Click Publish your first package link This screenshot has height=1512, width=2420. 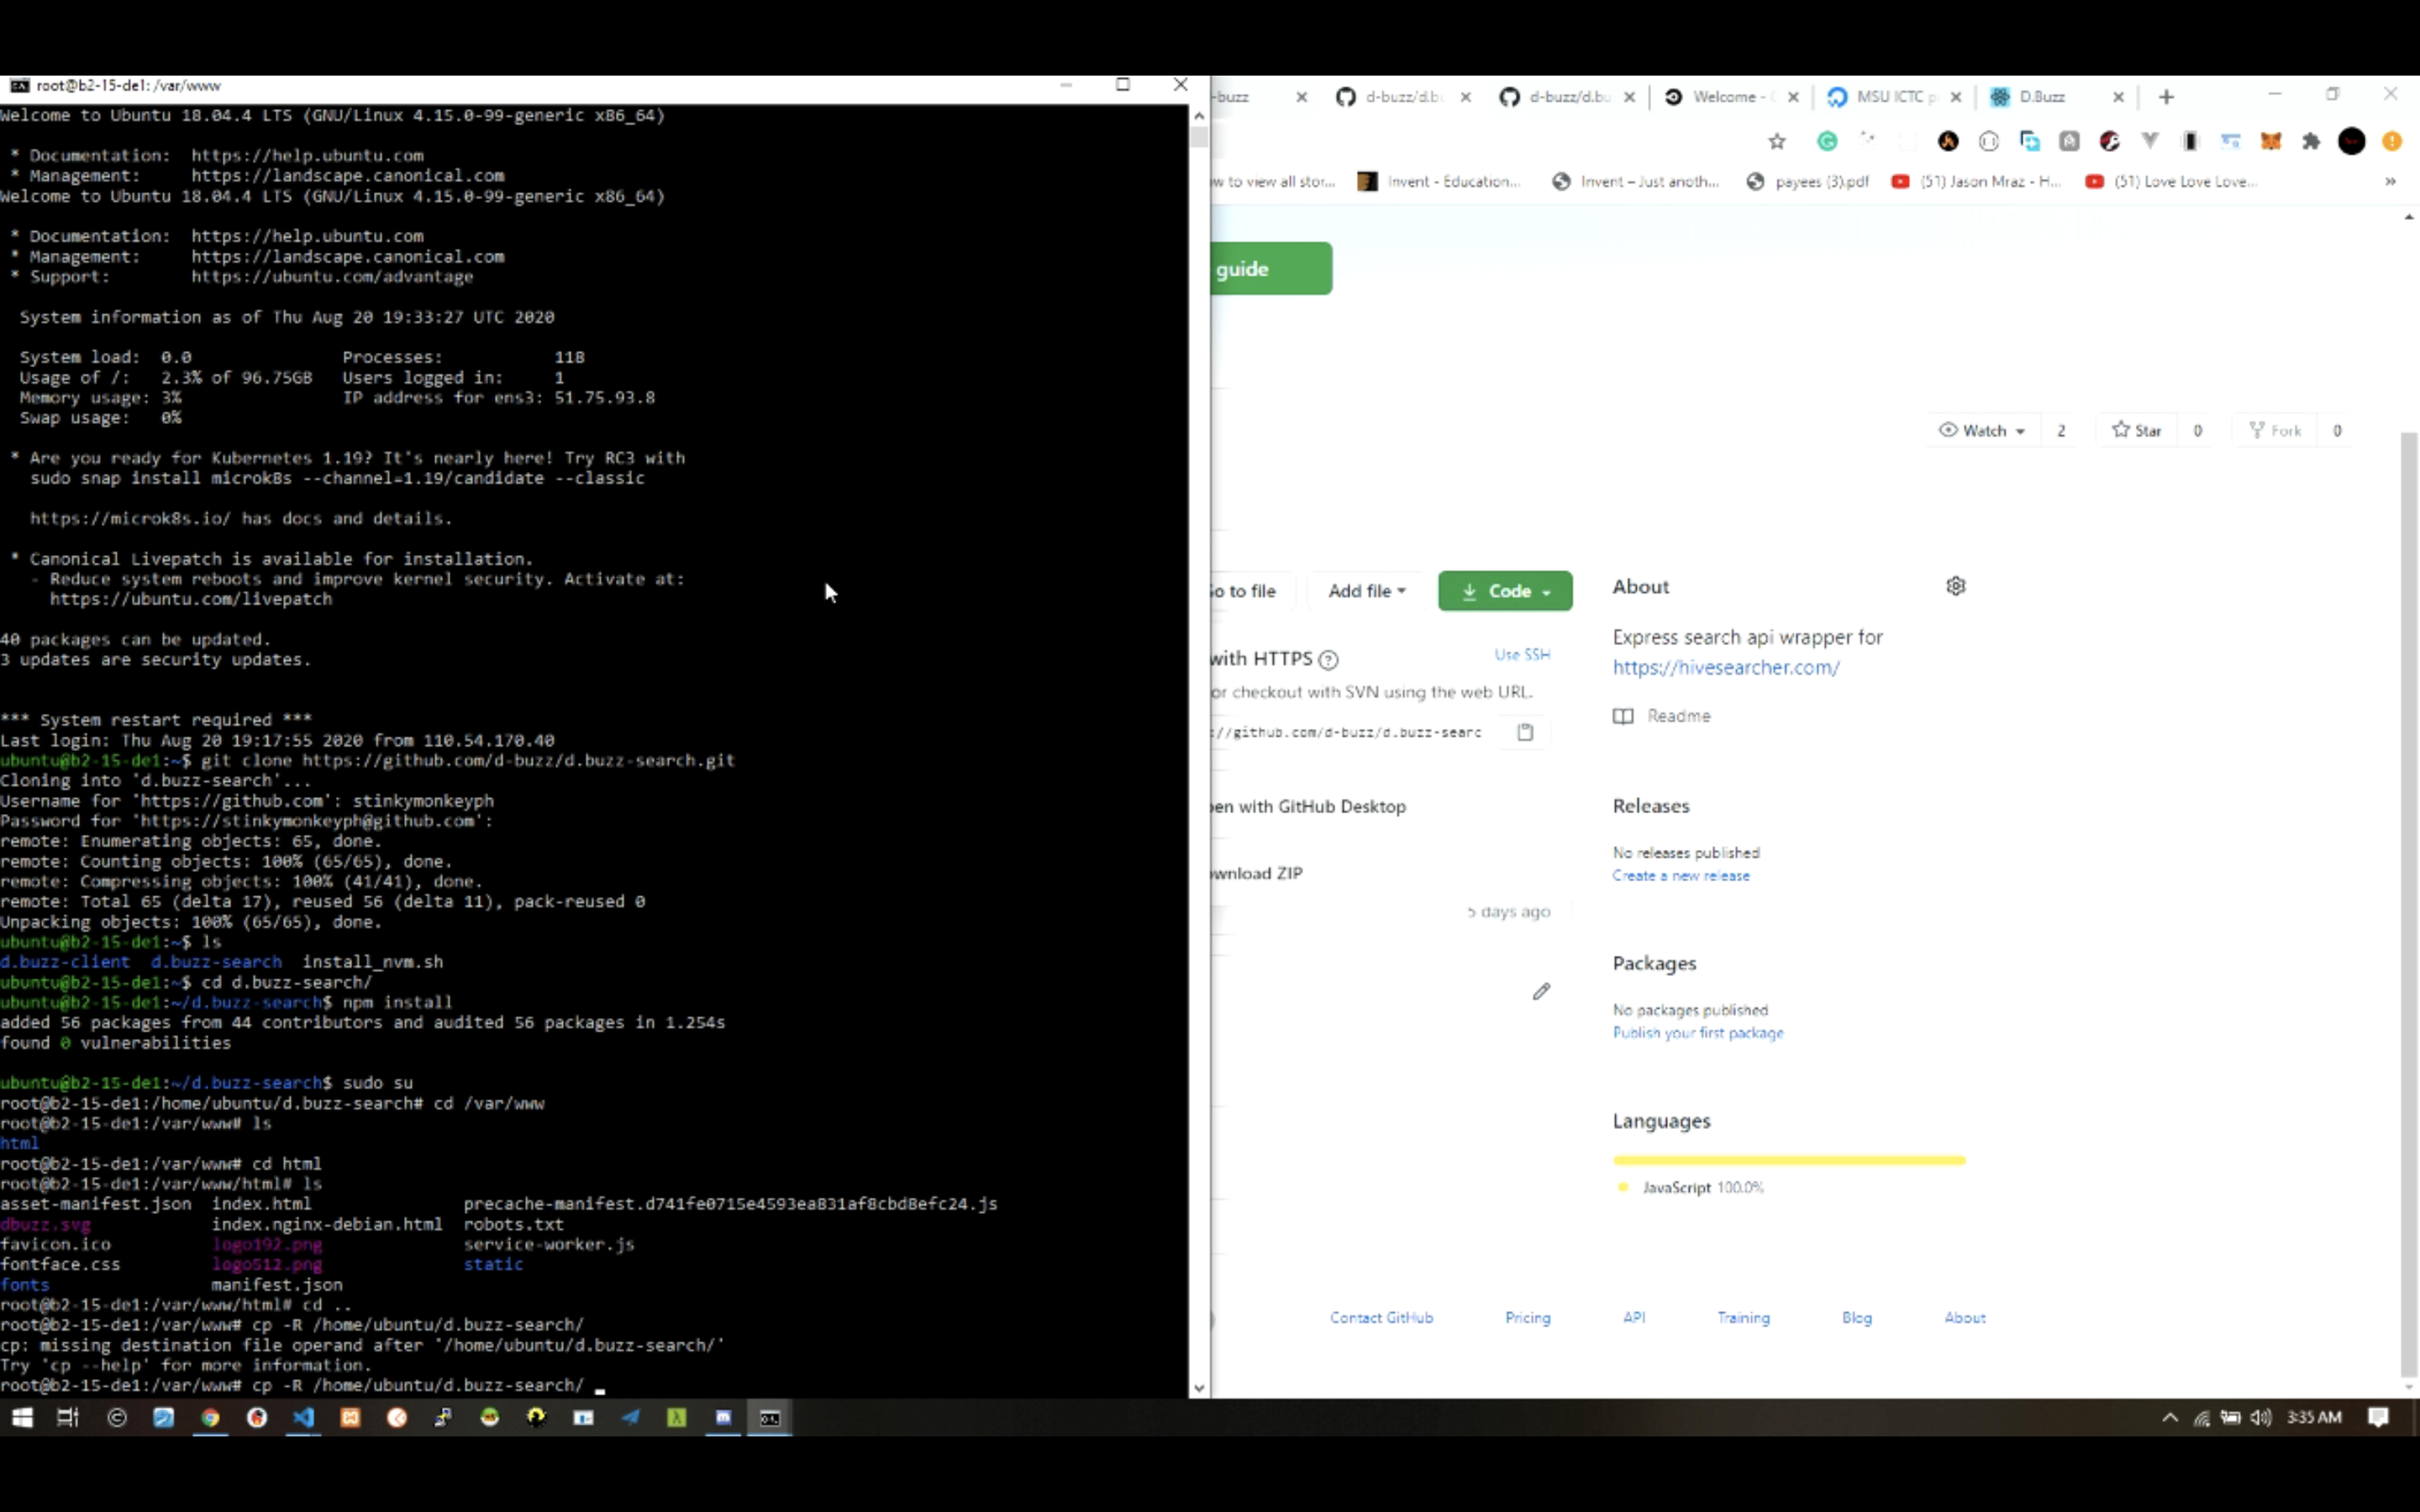pos(1698,1032)
